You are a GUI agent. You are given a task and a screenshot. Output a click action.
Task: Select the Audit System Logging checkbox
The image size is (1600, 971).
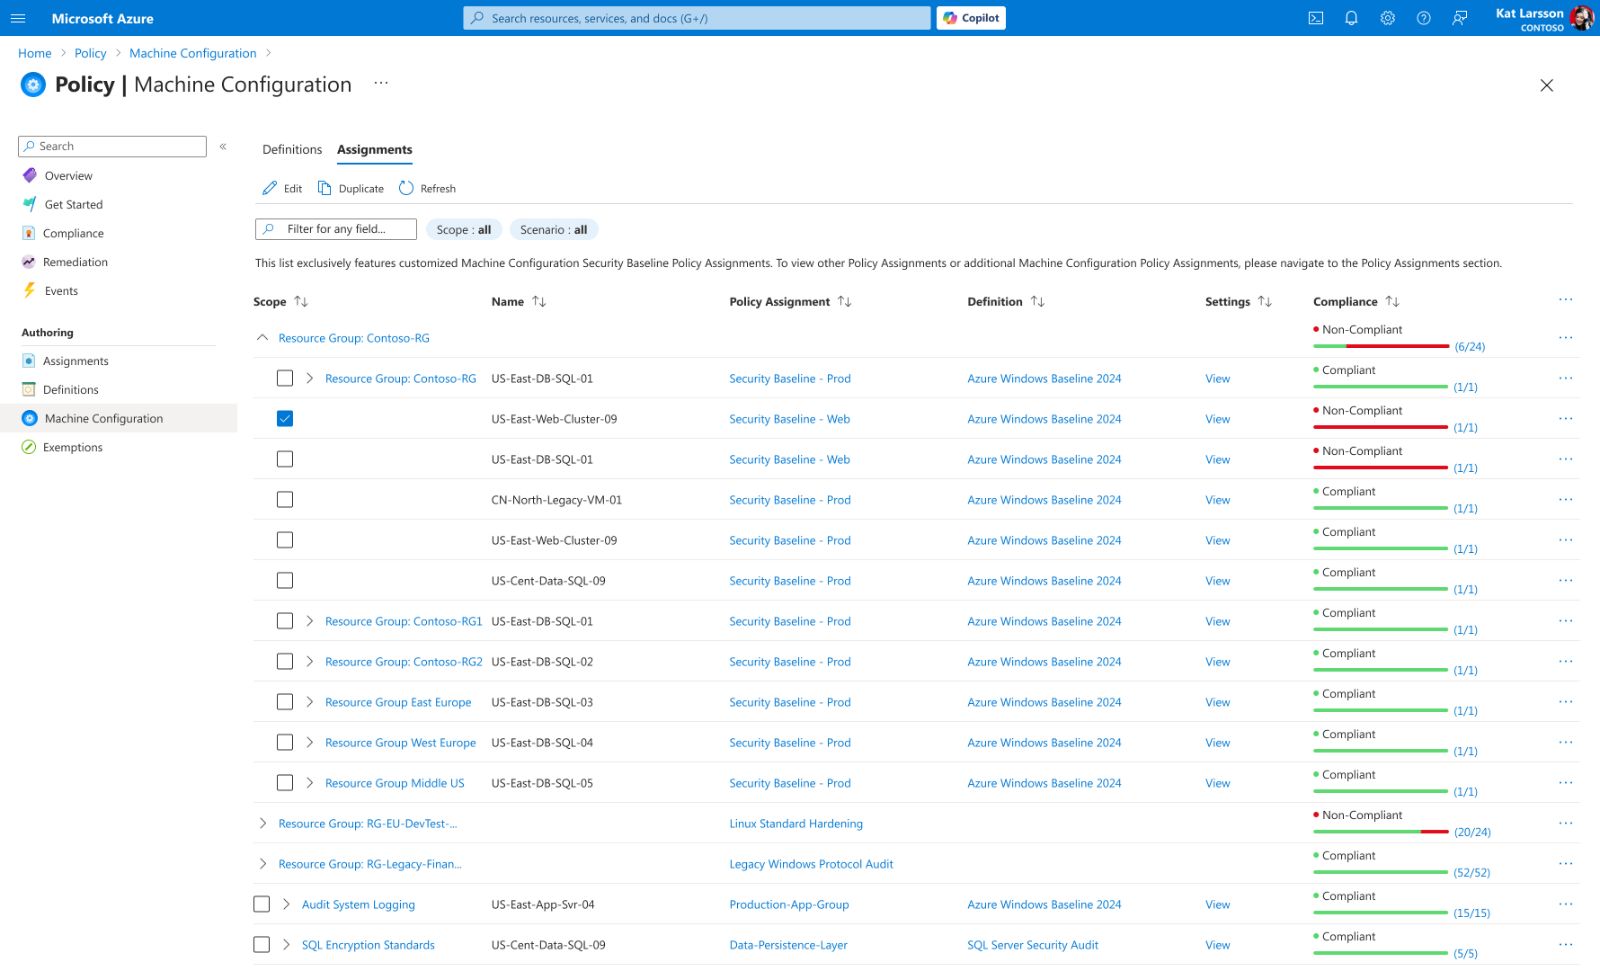262,904
